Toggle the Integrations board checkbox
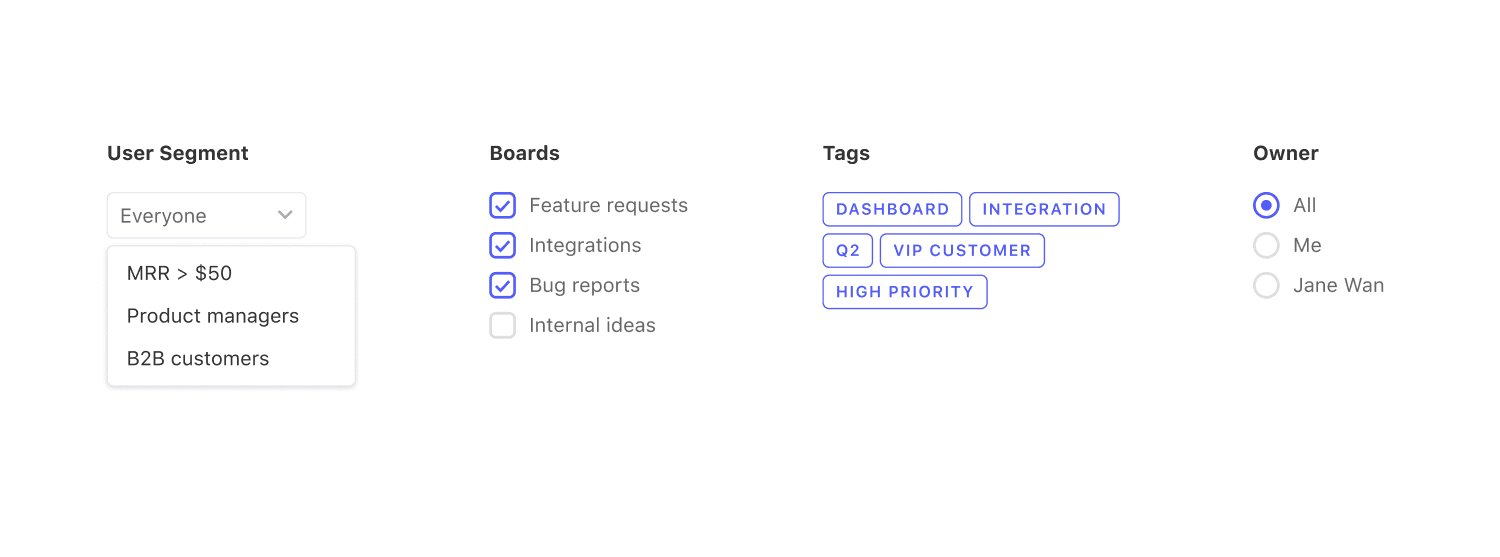Image resolution: width=1500 pixels, height=557 pixels. tap(502, 245)
